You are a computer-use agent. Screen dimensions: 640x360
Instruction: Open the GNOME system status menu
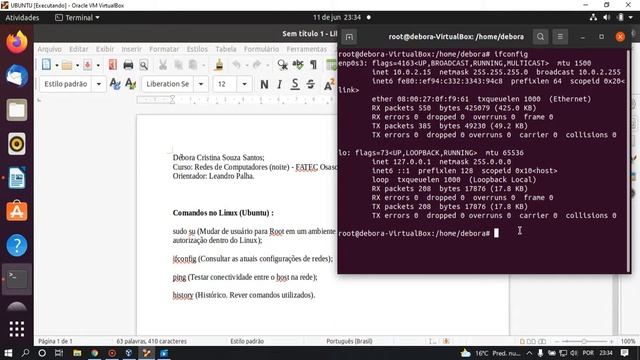click(611, 18)
